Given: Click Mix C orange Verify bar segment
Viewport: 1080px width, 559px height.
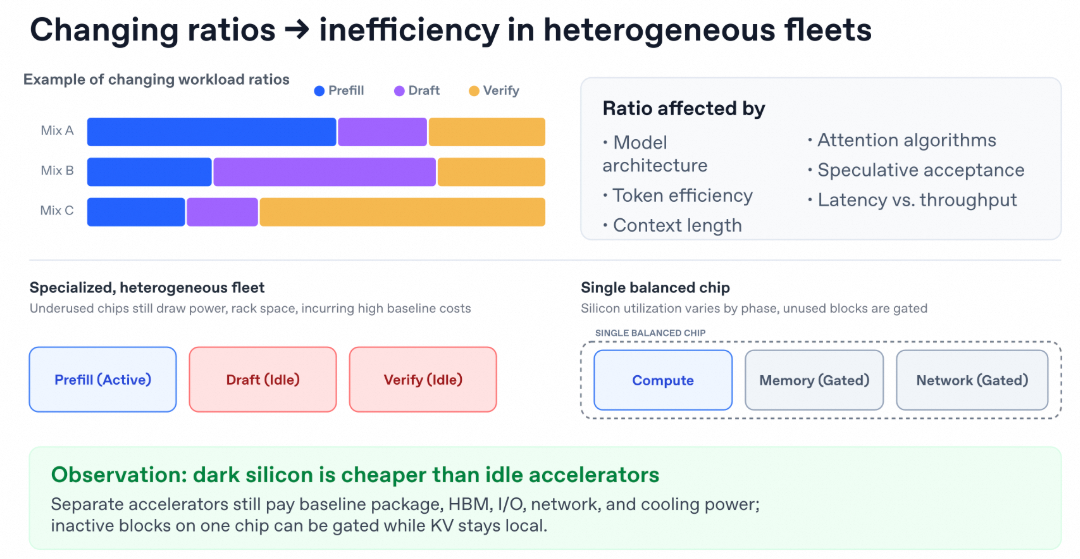Looking at the screenshot, I should [x=402, y=212].
